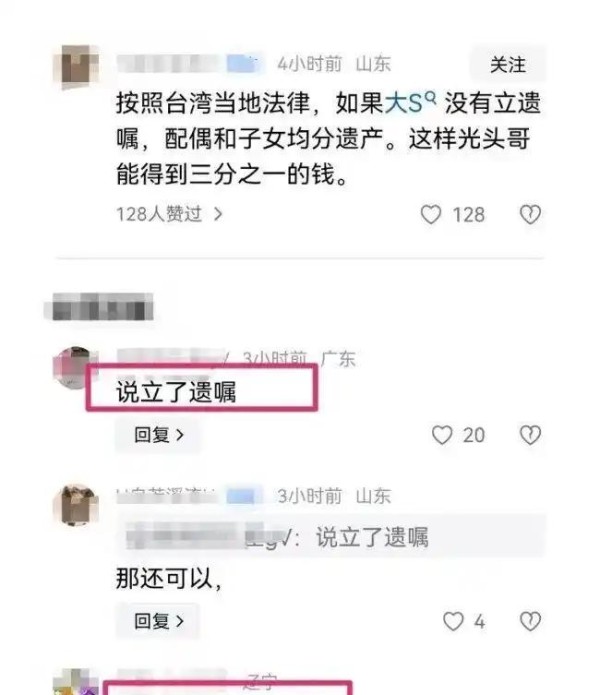Follow the top commenter with 关注 button
The image size is (600, 695).
coord(508,65)
